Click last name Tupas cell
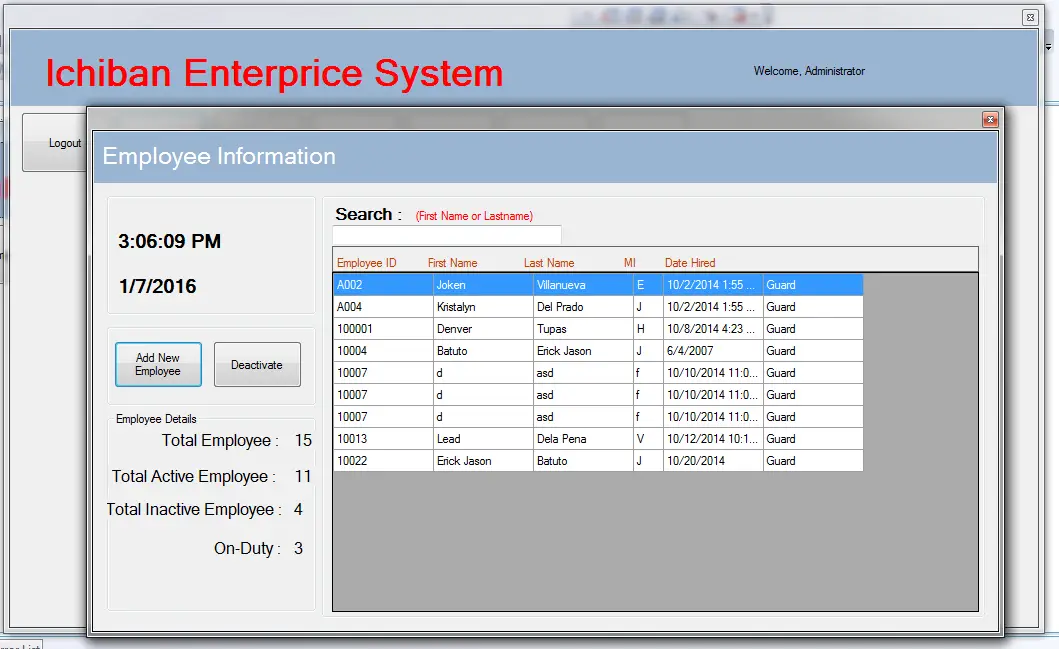1059x649 pixels. (x=583, y=329)
